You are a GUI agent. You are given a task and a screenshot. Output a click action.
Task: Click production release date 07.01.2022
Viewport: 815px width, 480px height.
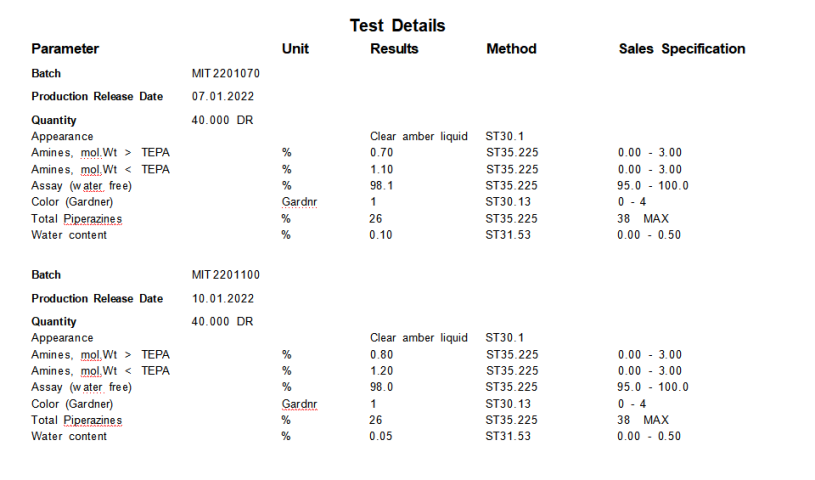222,97
